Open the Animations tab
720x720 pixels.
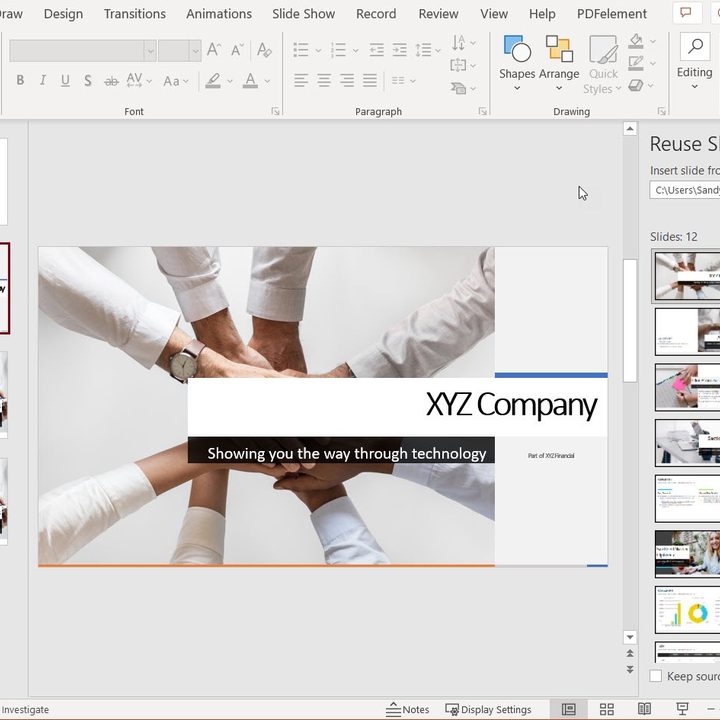coord(219,14)
